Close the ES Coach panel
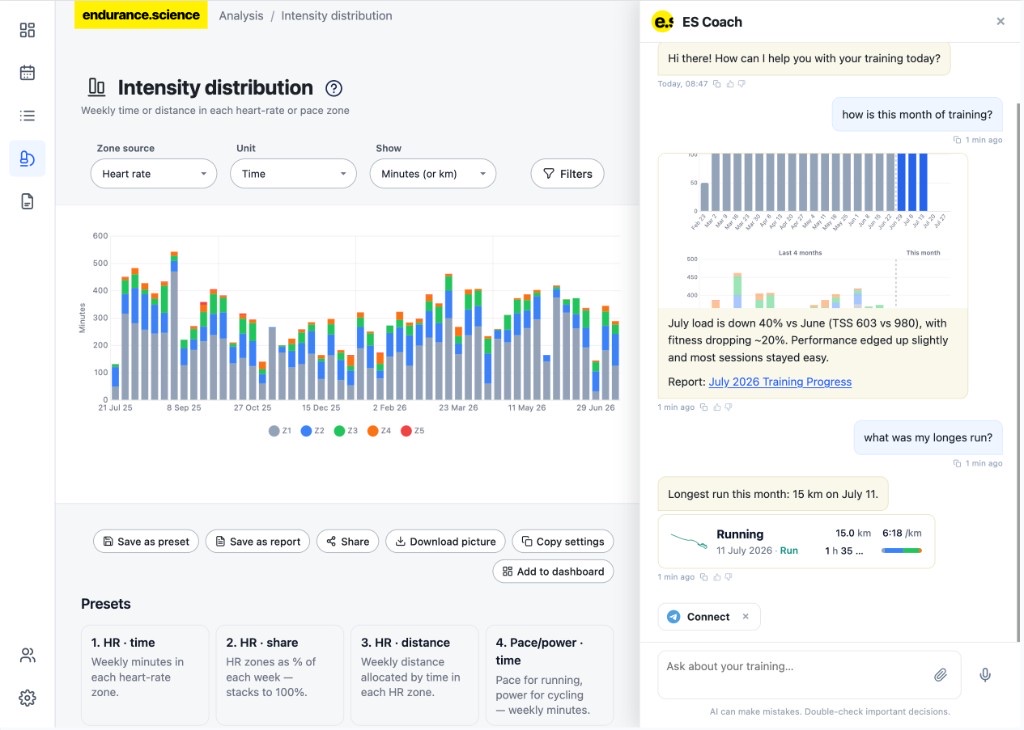Viewport: 1024px width, 730px height. [x=1000, y=21]
